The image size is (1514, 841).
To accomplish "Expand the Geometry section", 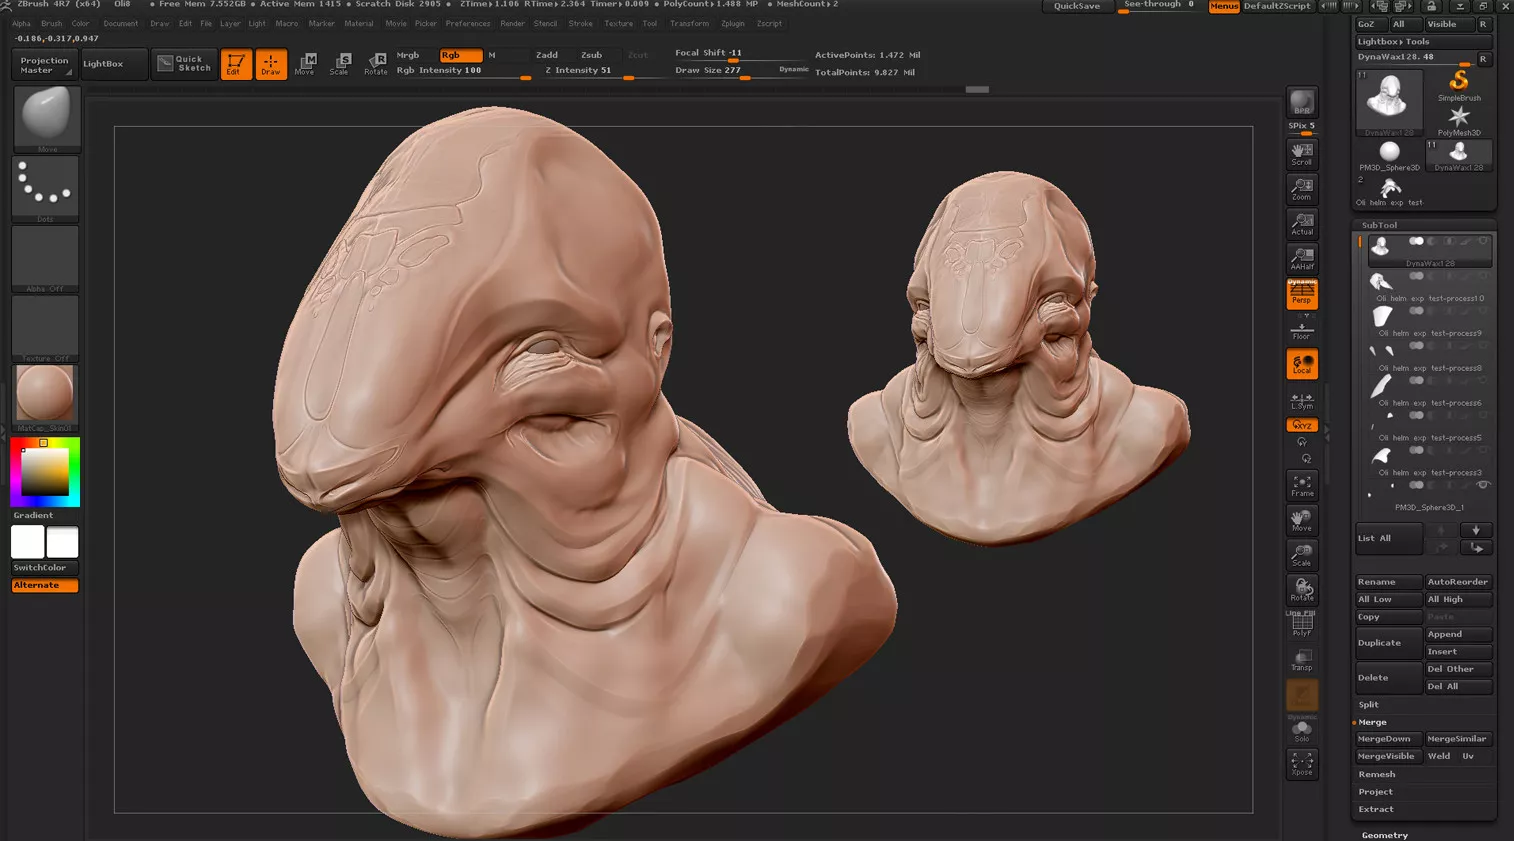I will click(1384, 835).
